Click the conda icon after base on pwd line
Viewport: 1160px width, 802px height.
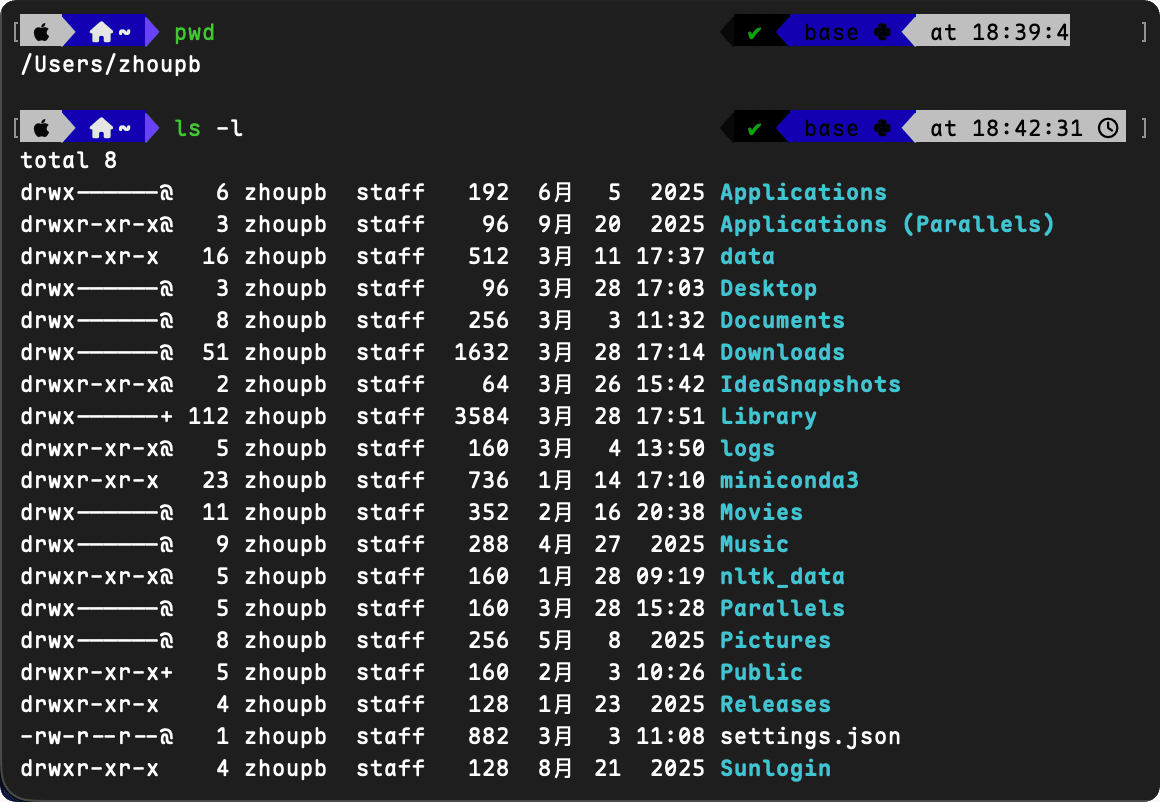882,33
